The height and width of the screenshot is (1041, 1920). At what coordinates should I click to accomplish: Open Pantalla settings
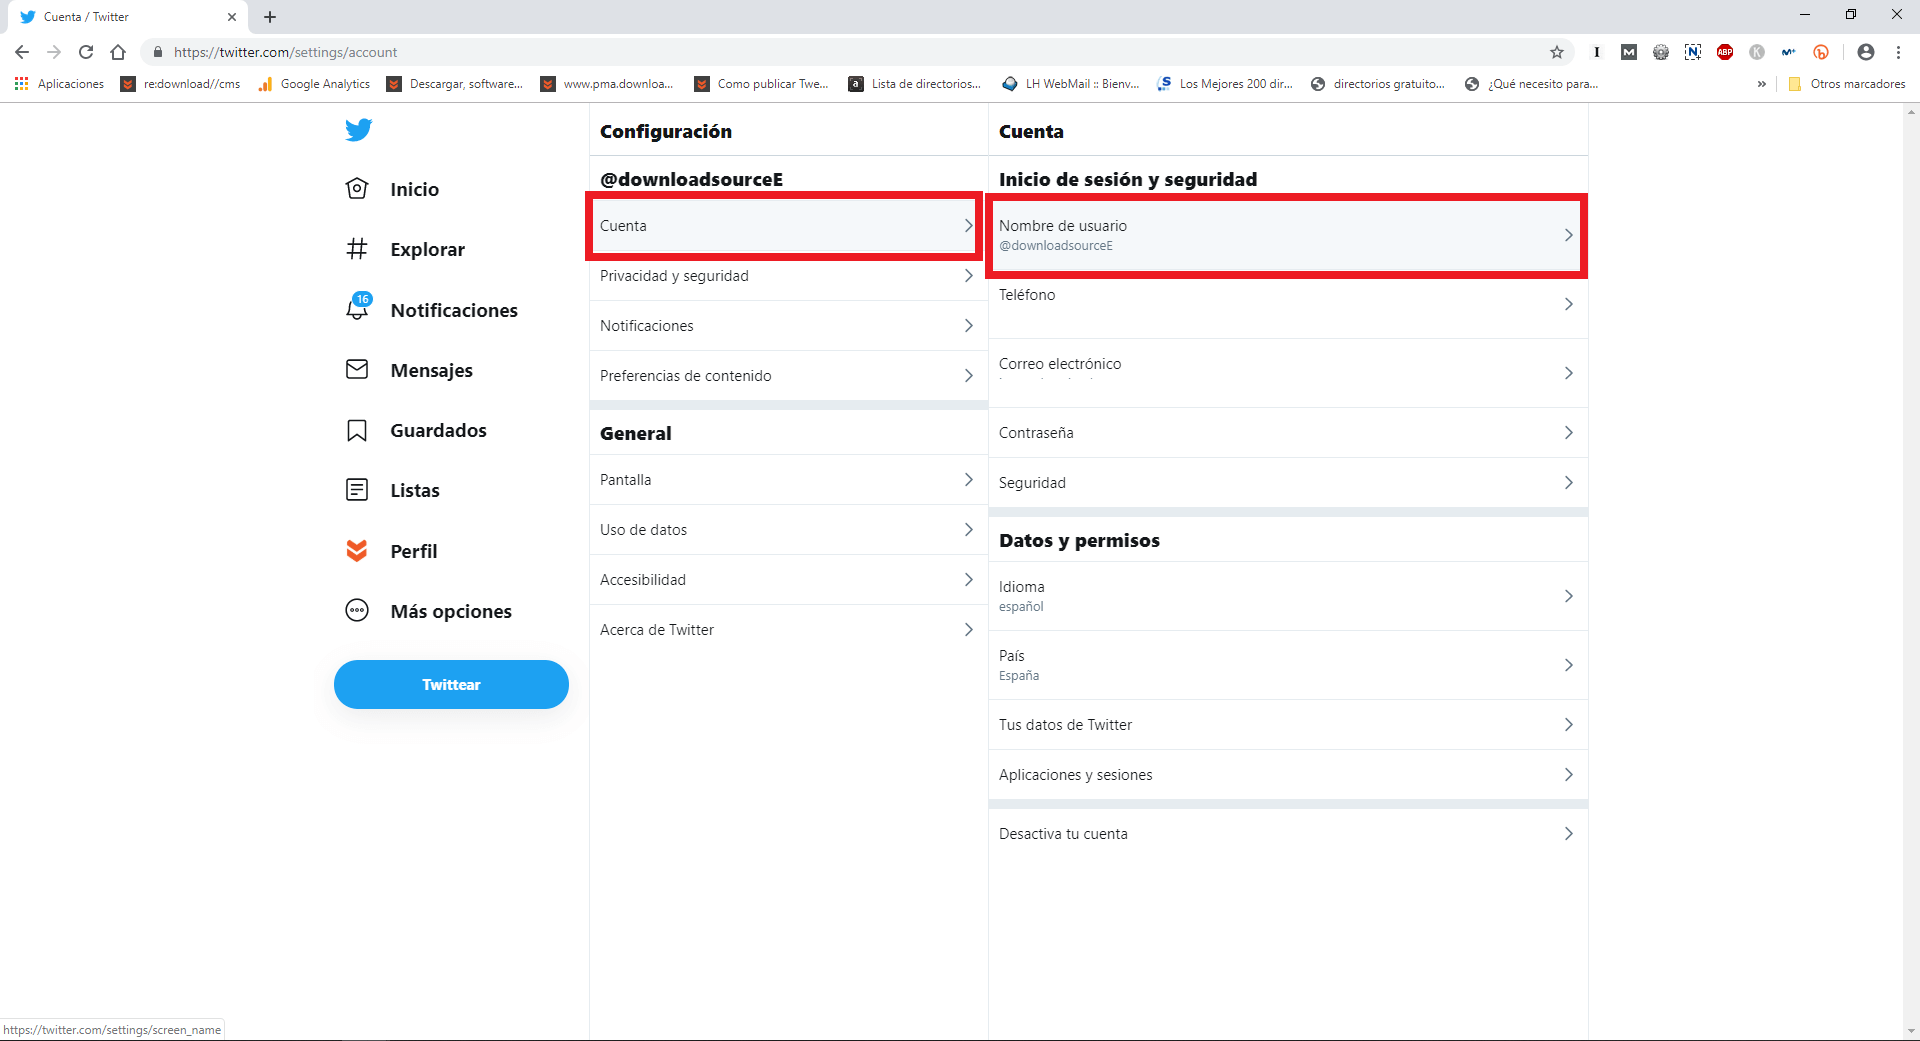pyautogui.click(x=789, y=480)
